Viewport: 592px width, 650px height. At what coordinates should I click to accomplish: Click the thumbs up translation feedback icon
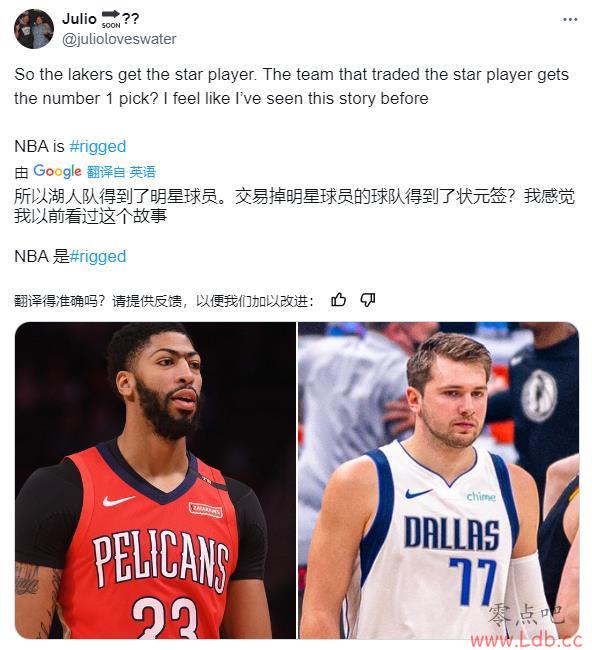coord(339,300)
